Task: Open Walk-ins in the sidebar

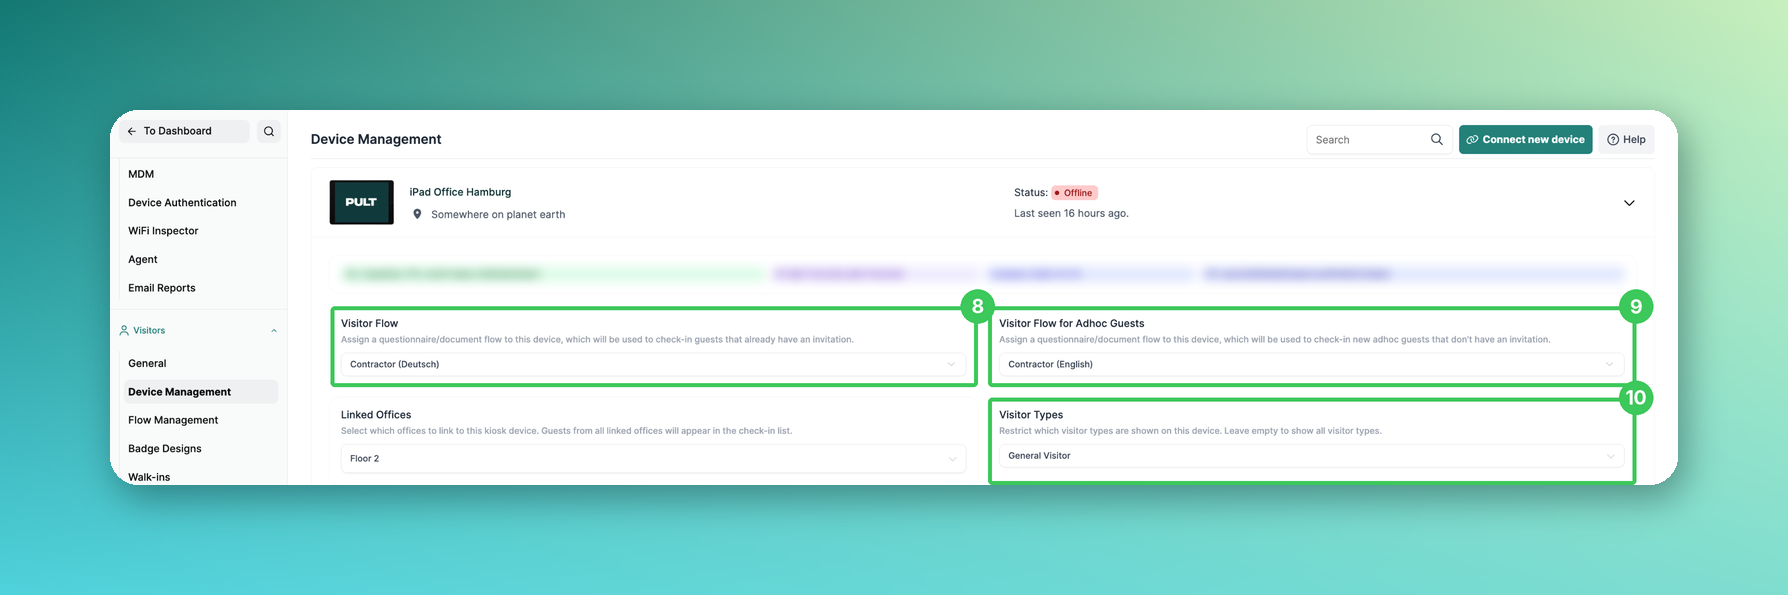Action: coord(149,477)
